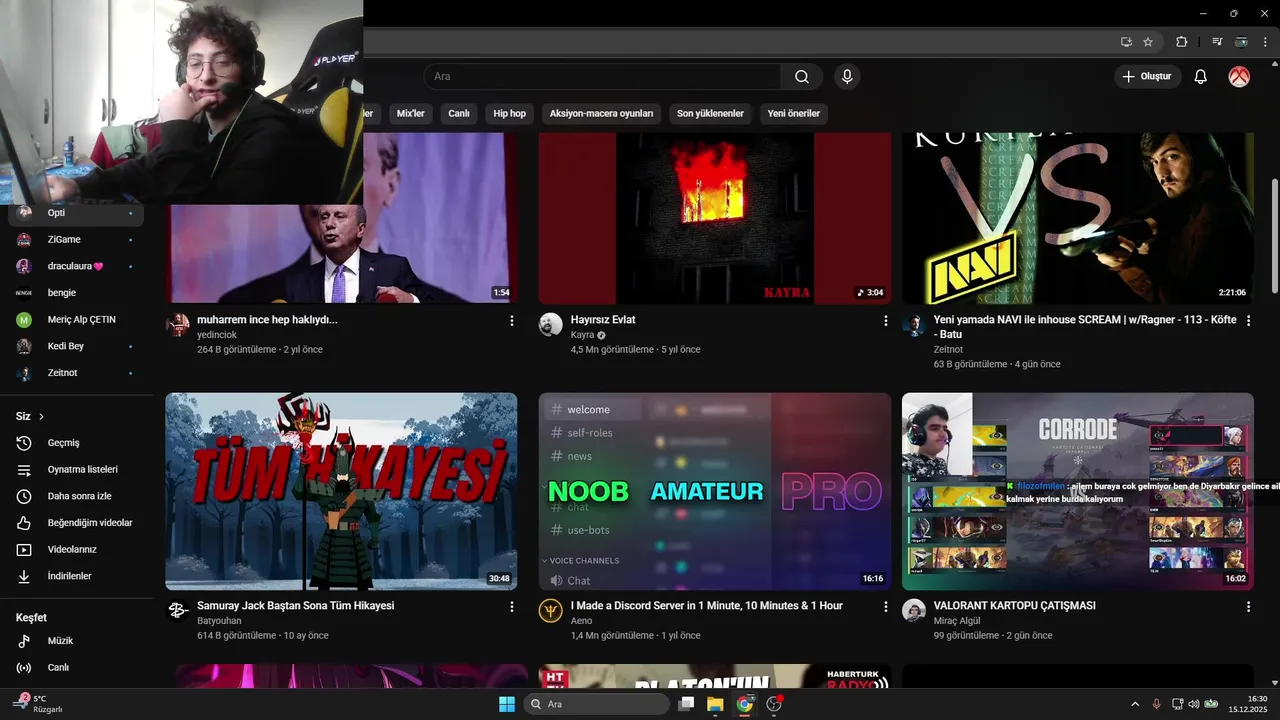Expand the Siz section chevron
1280x720 pixels.
click(41, 417)
